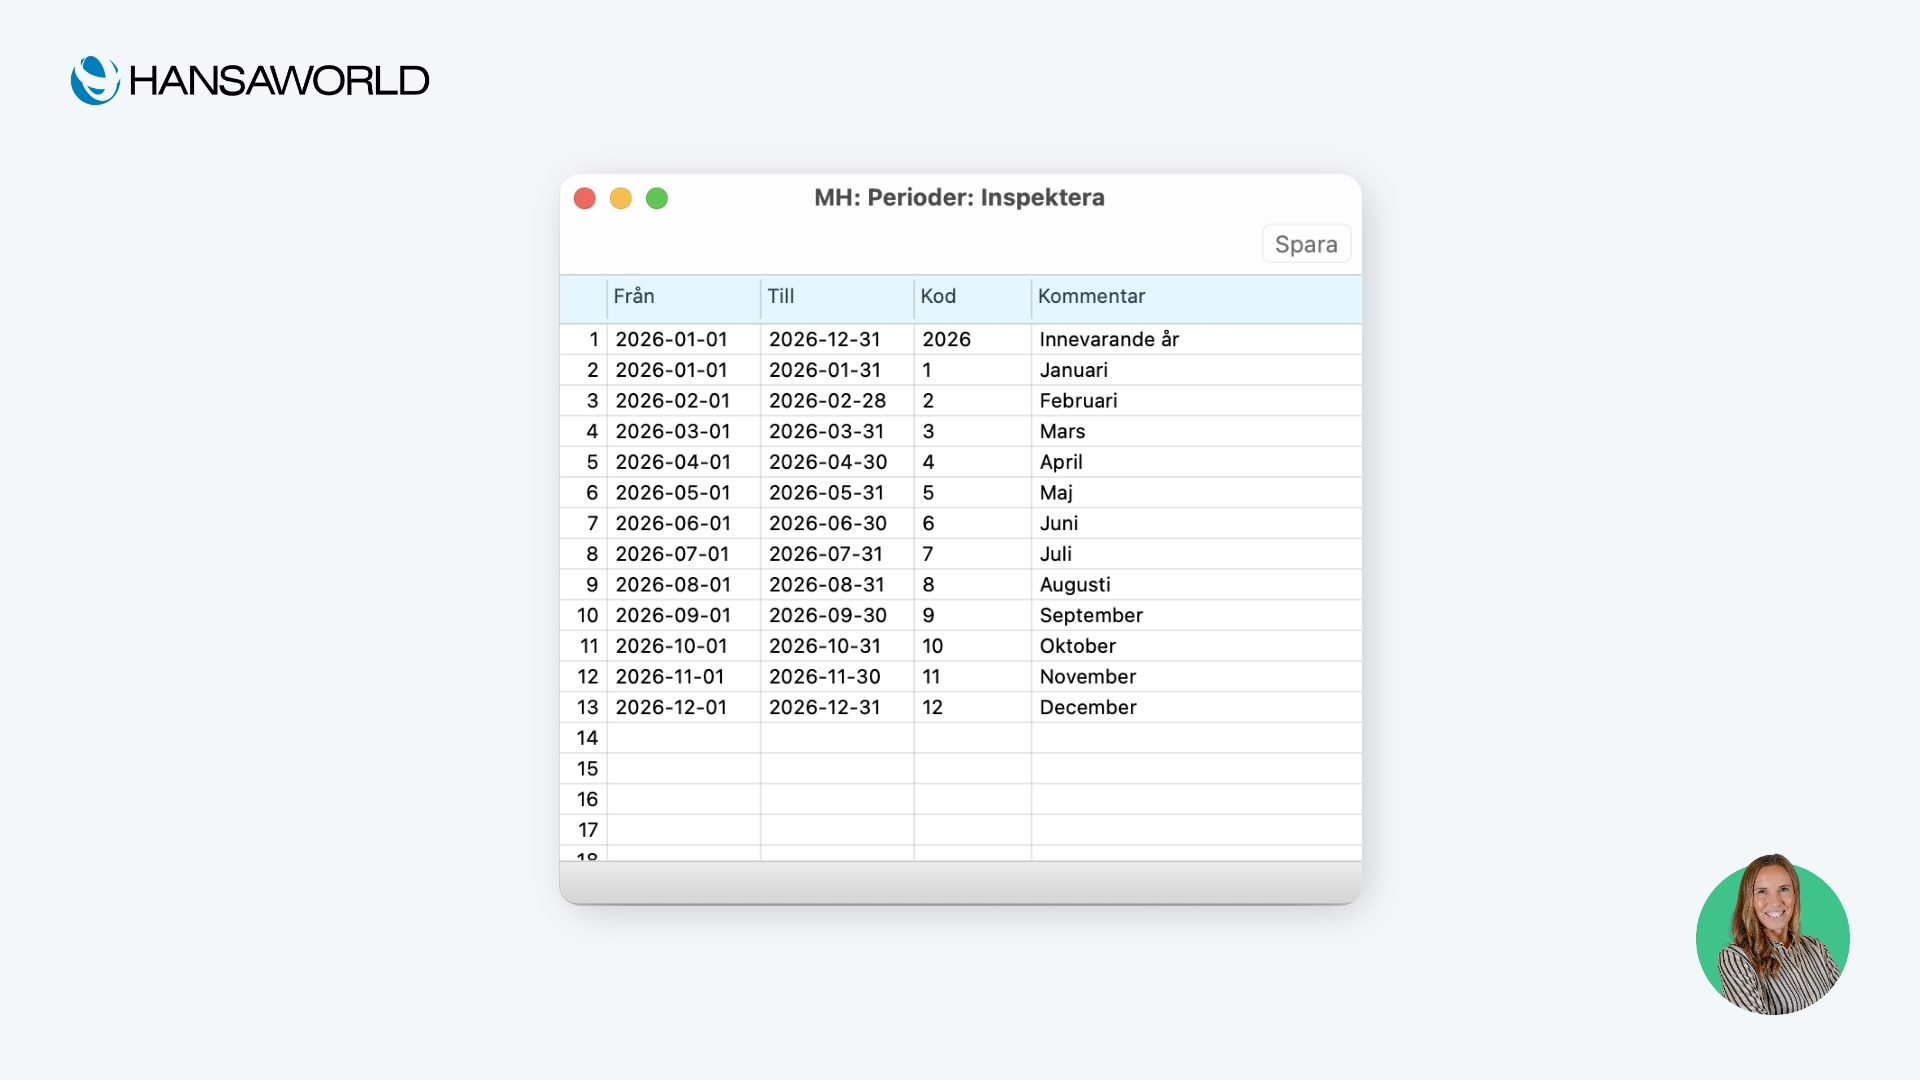Click the HansaWorld logo
Viewport: 1920px width, 1080px height.
pos(250,80)
